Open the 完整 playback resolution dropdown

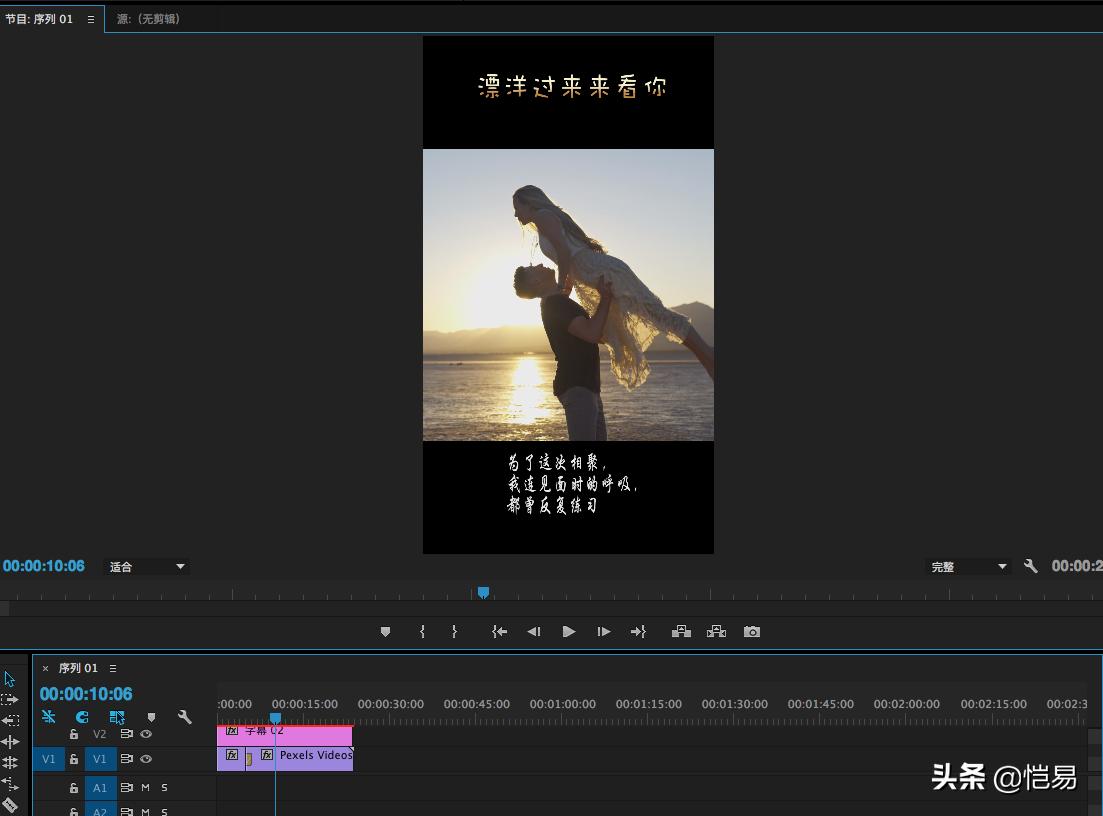pyautogui.click(x=967, y=566)
